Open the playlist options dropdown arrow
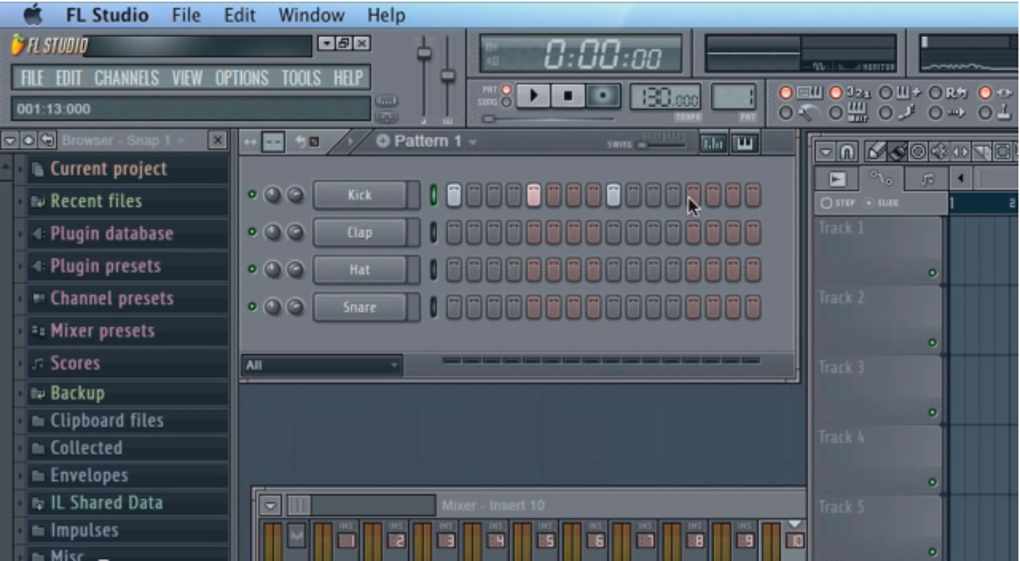 pos(825,152)
